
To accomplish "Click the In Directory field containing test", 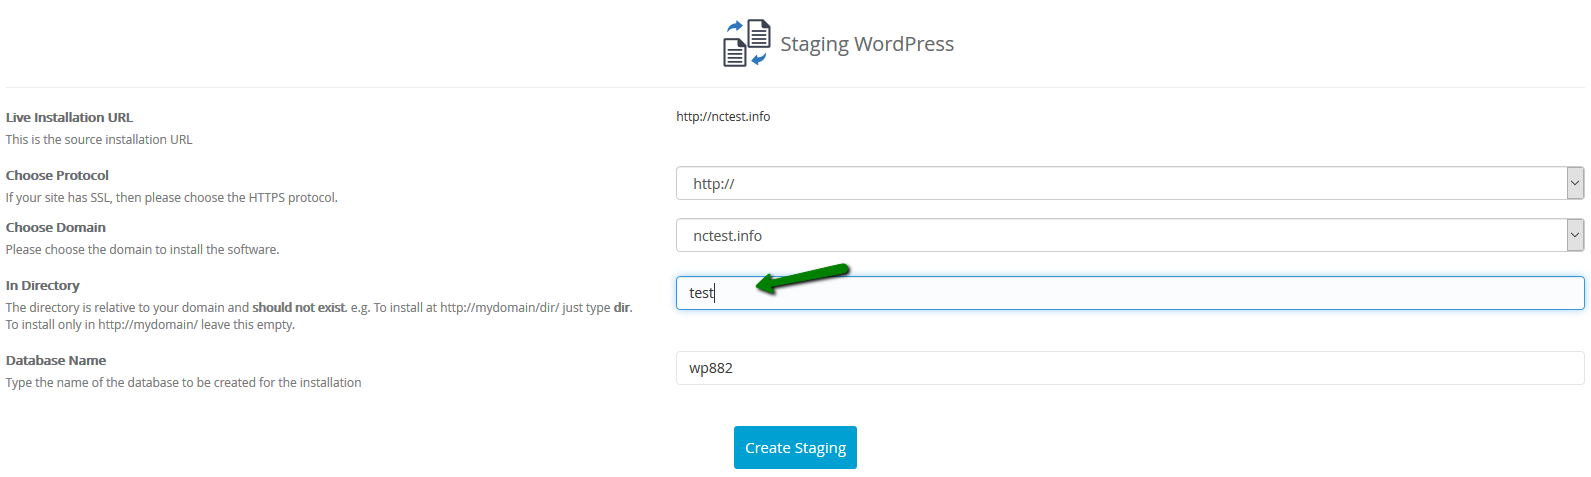I will [x=1130, y=293].
